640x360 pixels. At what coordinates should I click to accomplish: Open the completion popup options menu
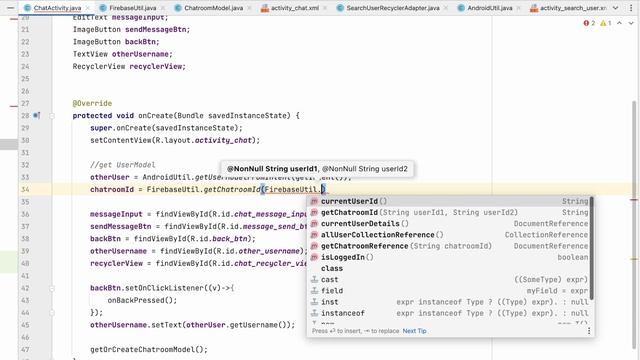589,331
